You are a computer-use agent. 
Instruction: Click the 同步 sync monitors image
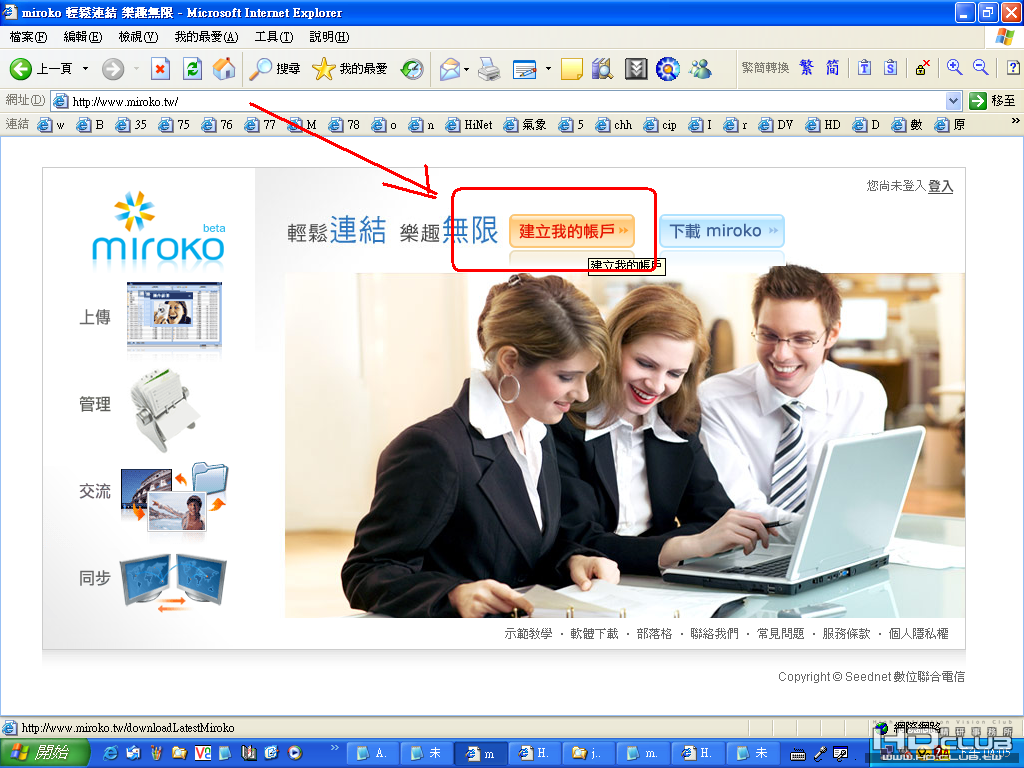174,582
